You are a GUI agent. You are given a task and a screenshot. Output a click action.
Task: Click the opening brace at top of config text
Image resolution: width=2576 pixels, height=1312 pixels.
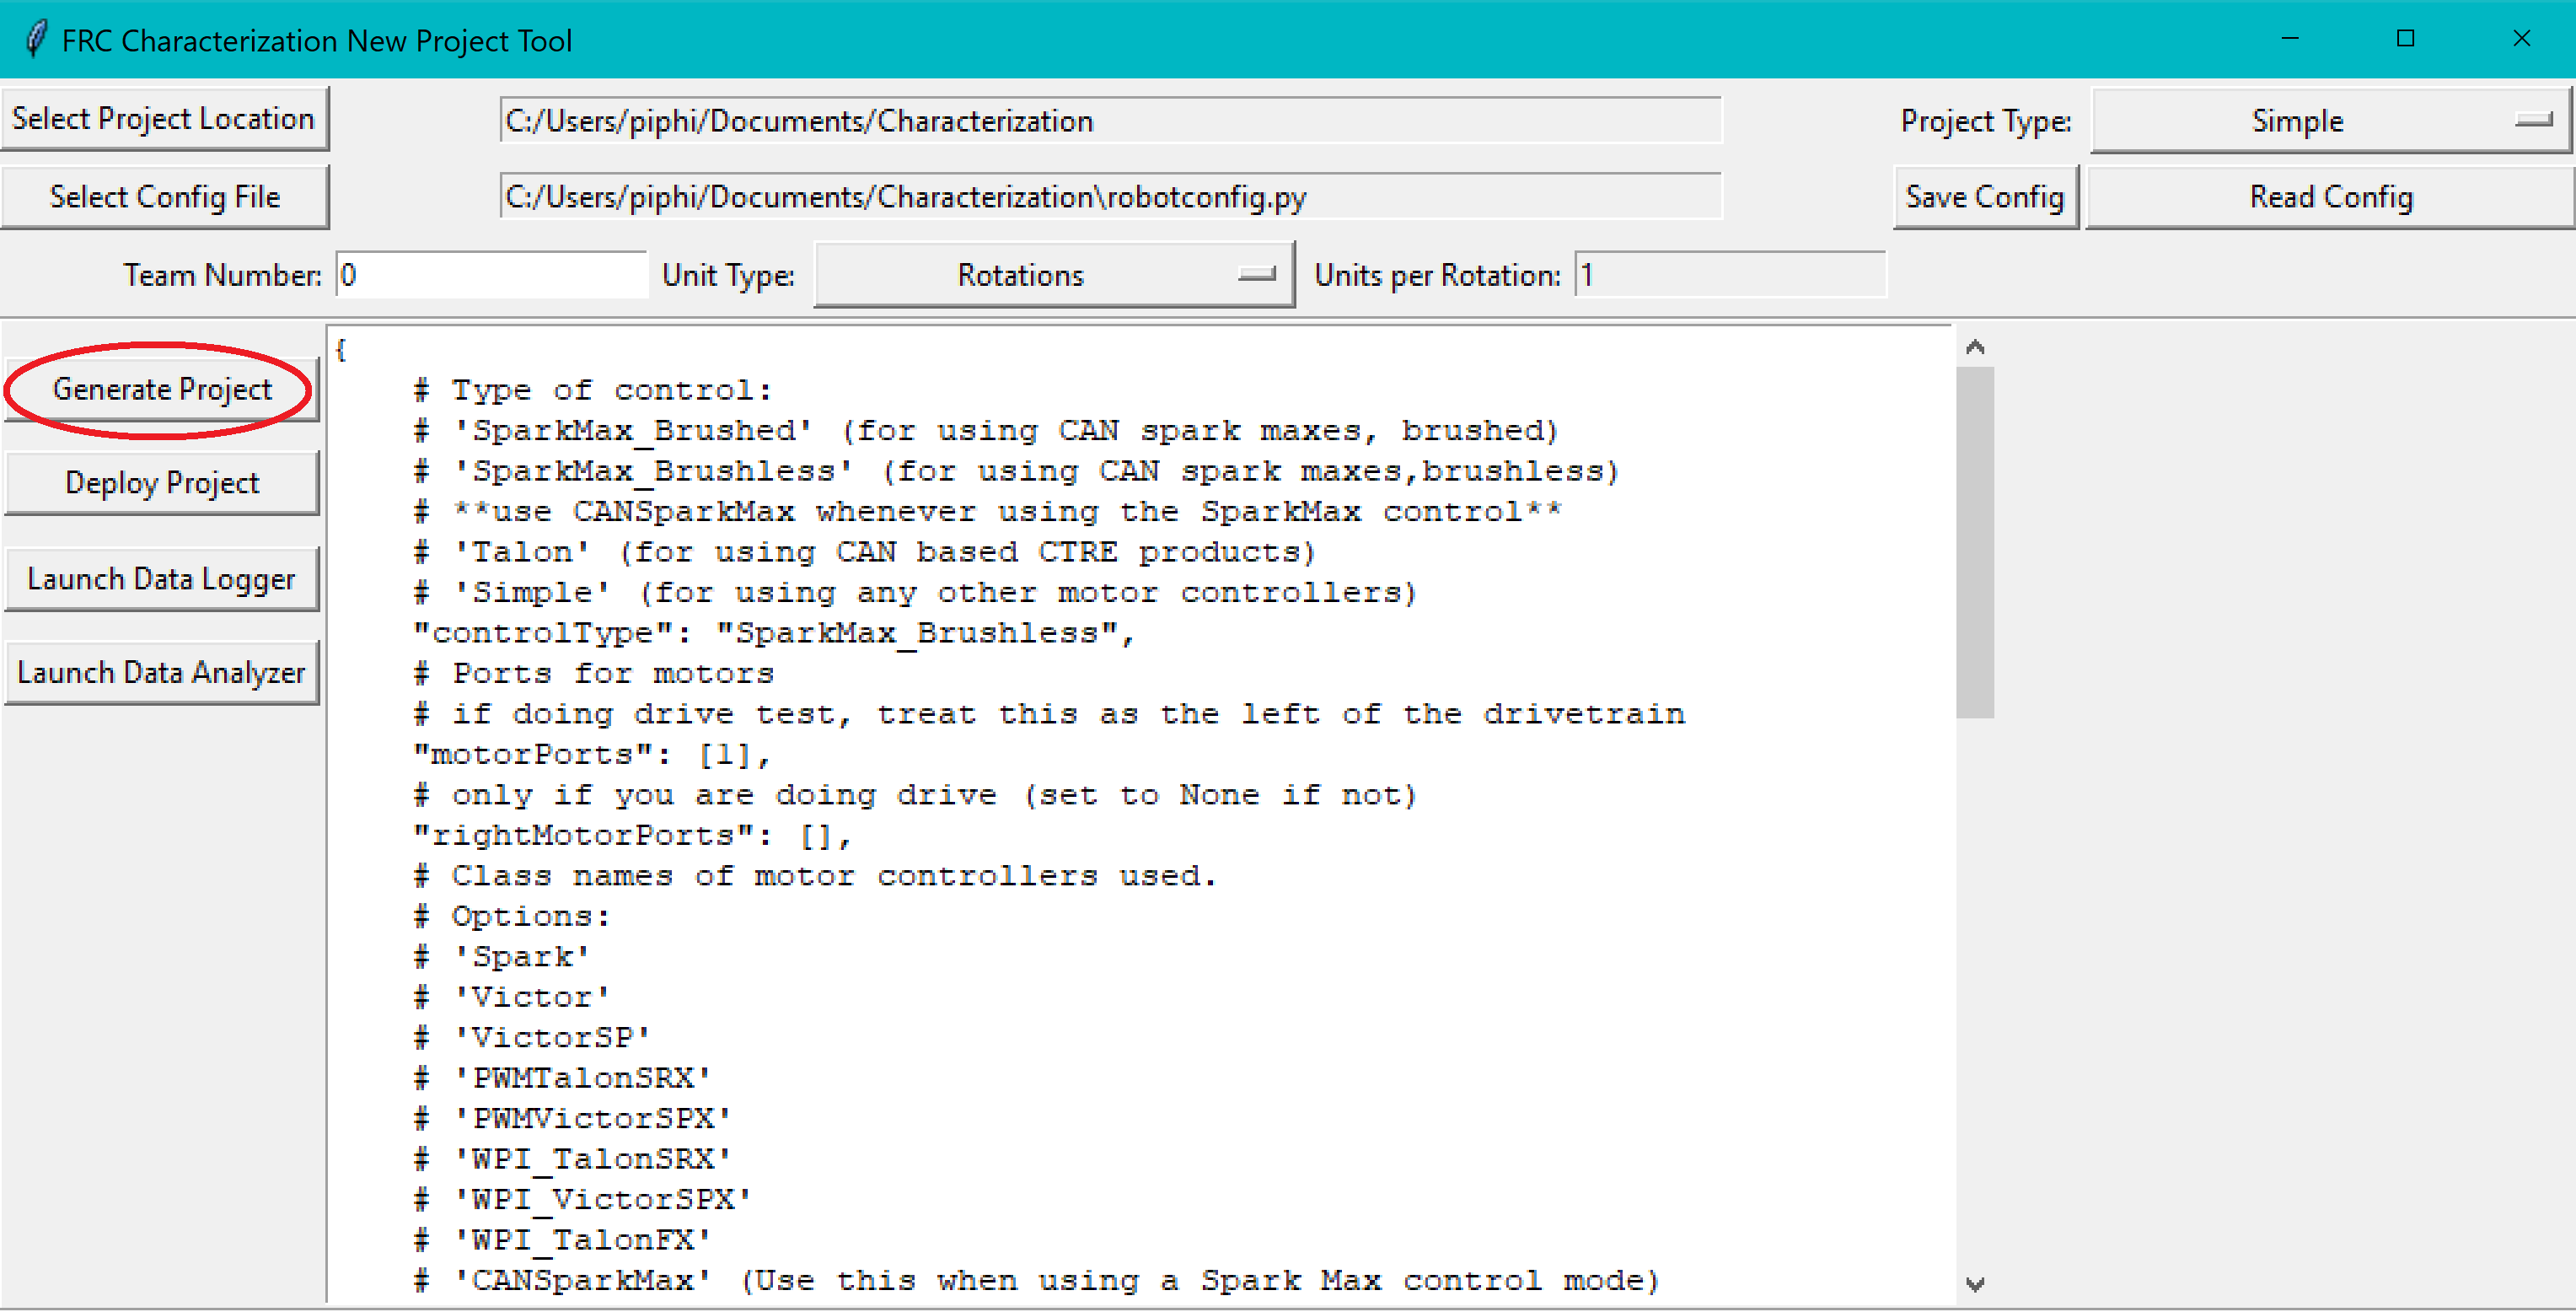click(x=341, y=350)
